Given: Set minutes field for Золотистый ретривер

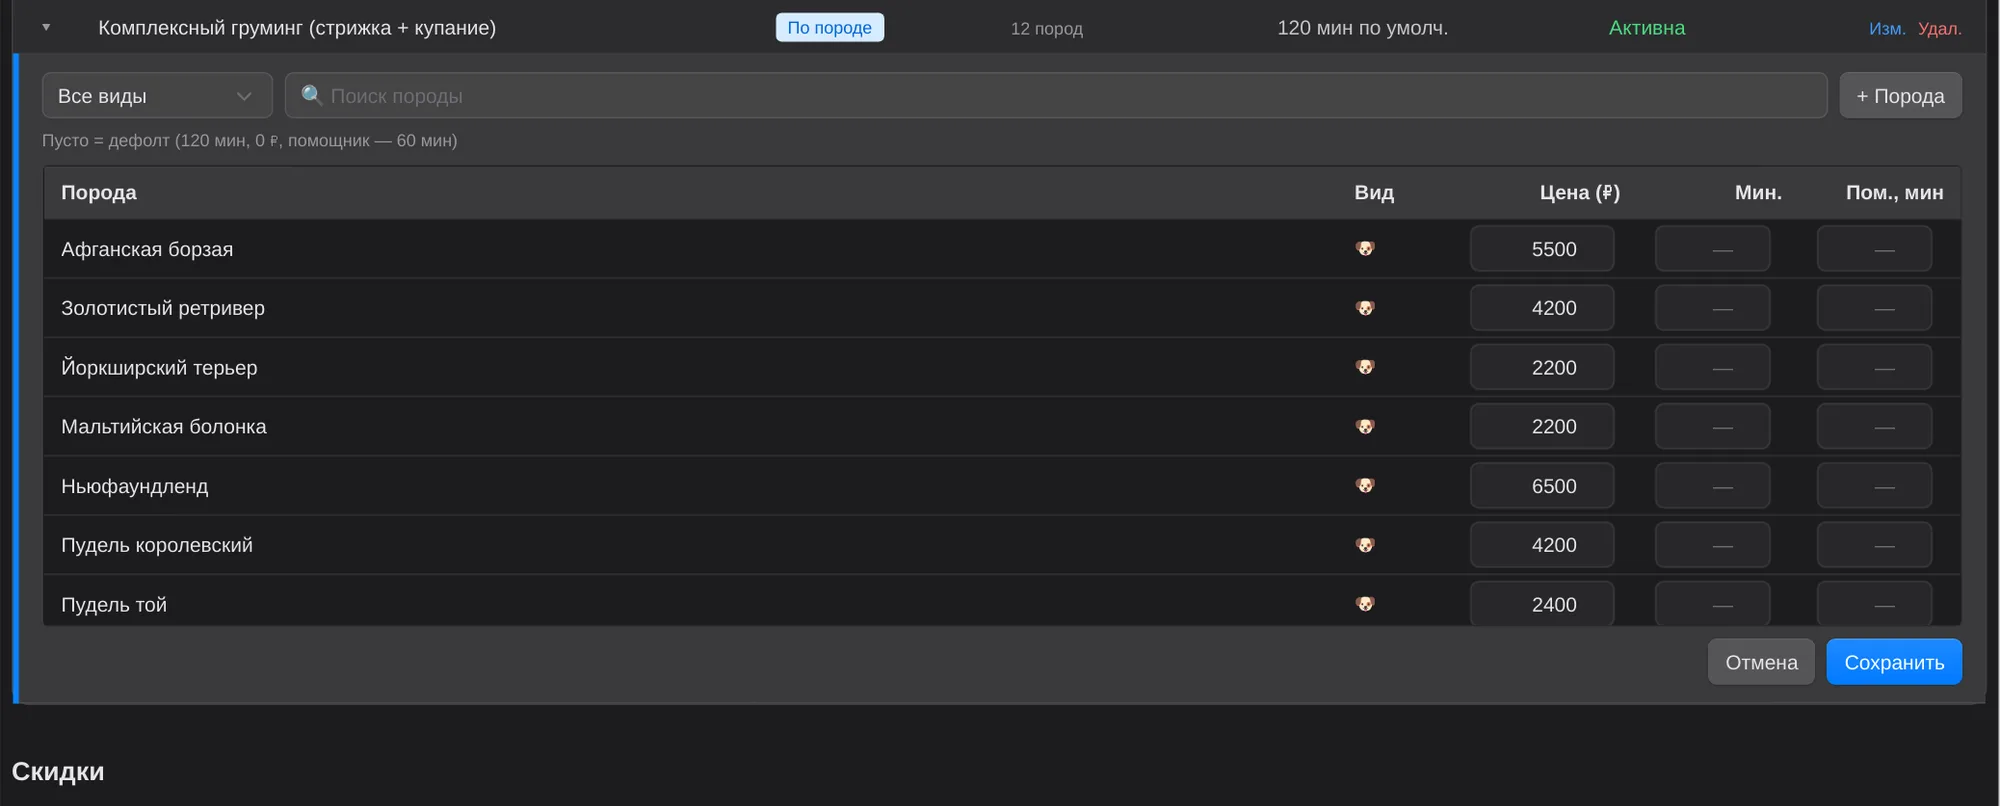Looking at the screenshot, I should click(1712, 308).
